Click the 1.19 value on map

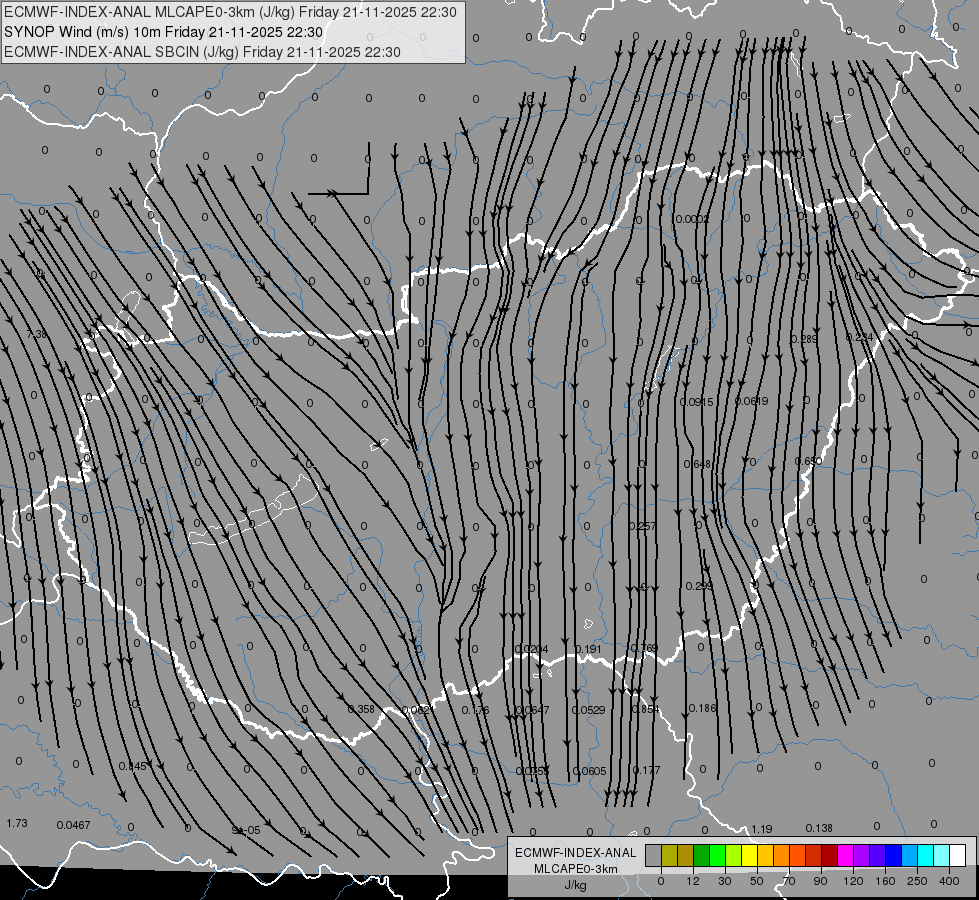coord(762,829)
